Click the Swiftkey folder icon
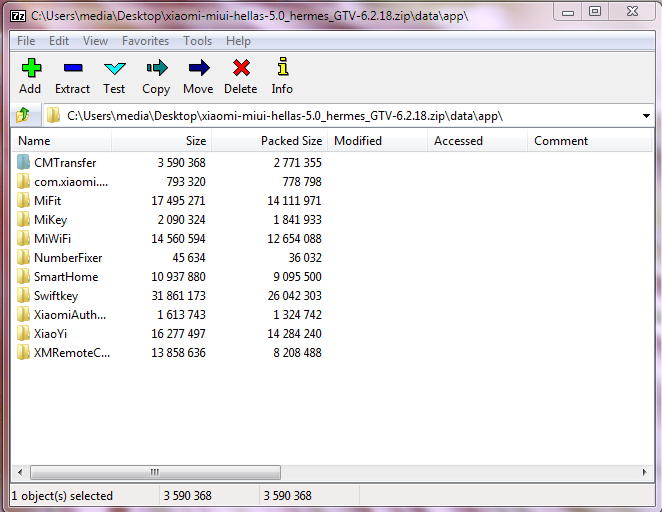The height and width of the screenshot is (512, 662). [x=24, y=295]
